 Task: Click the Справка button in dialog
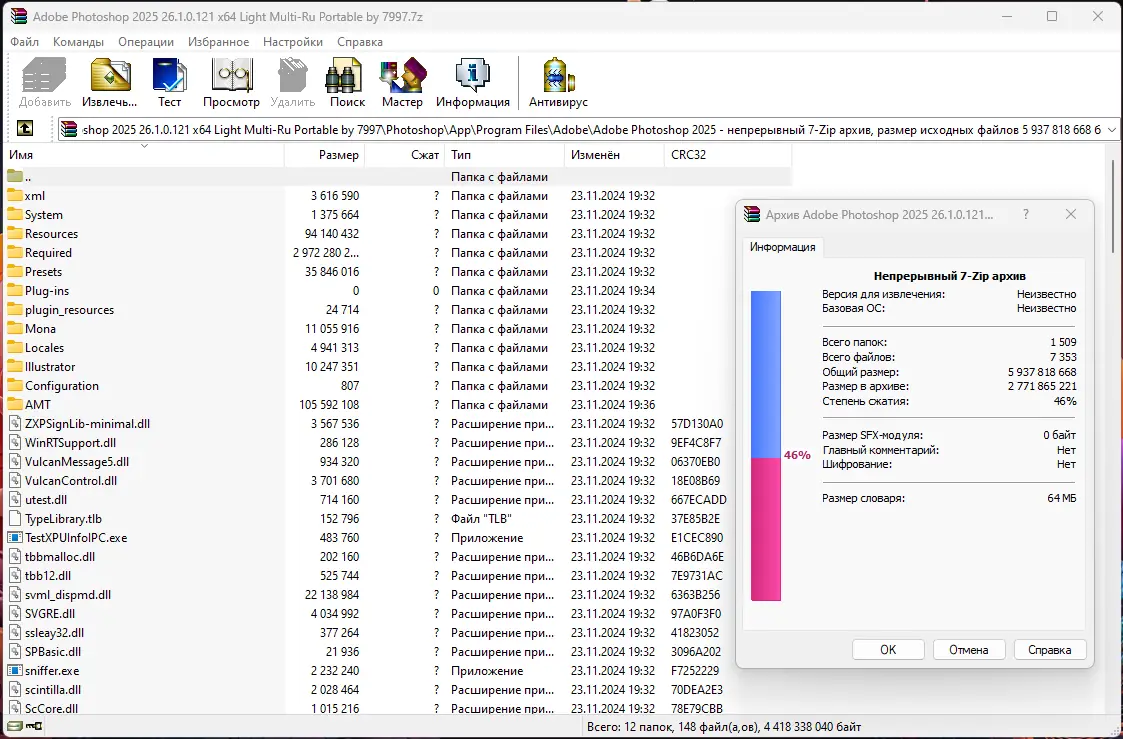click(x=1050, y=649)
